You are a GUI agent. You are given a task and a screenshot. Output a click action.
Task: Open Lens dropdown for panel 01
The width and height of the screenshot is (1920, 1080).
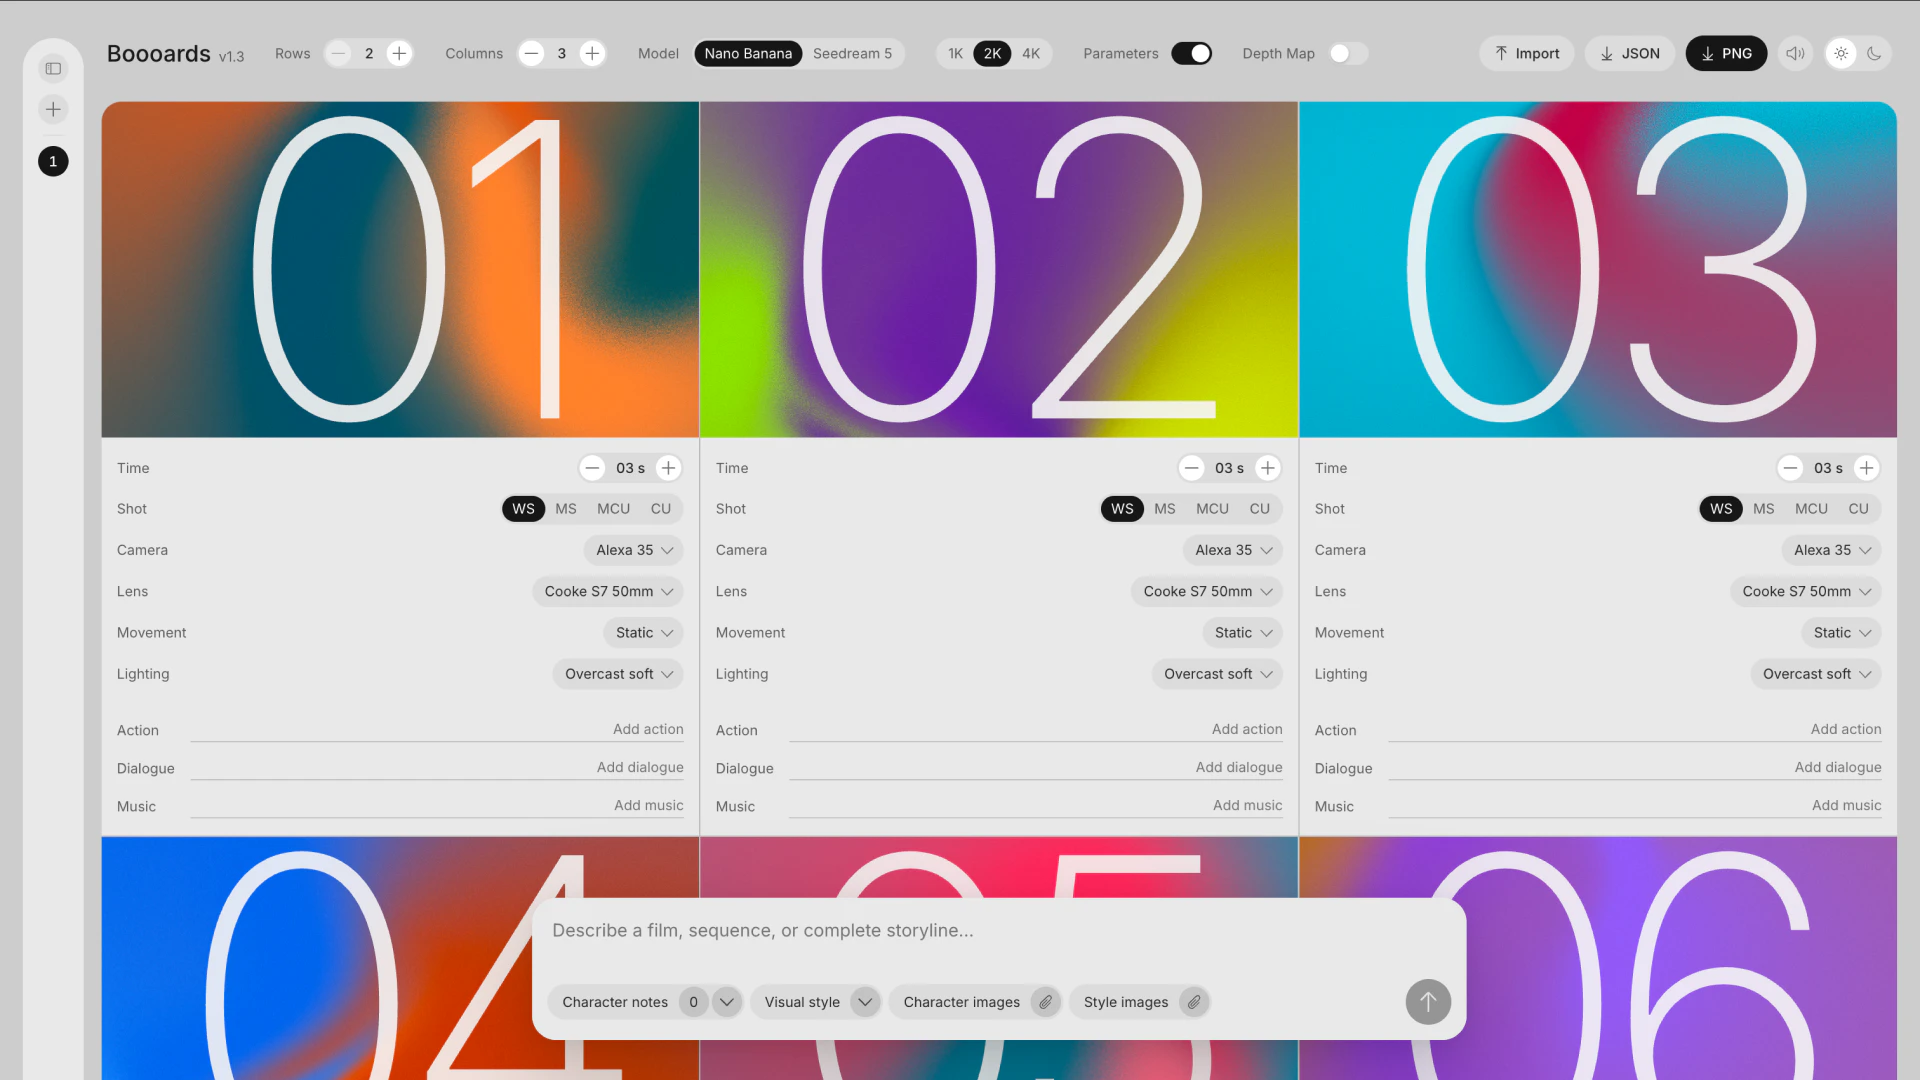[x=608, y=591]
